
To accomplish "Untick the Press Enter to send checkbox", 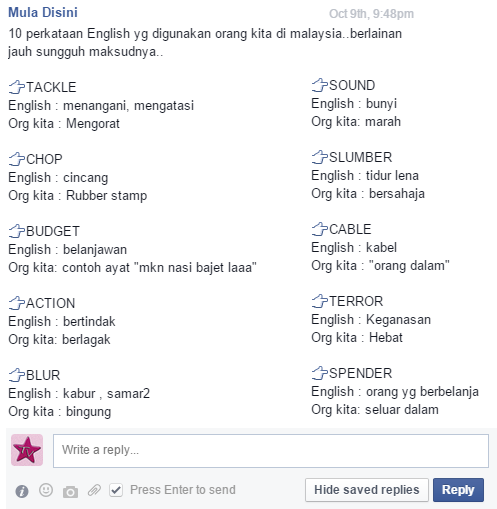I will pos(116,490).
